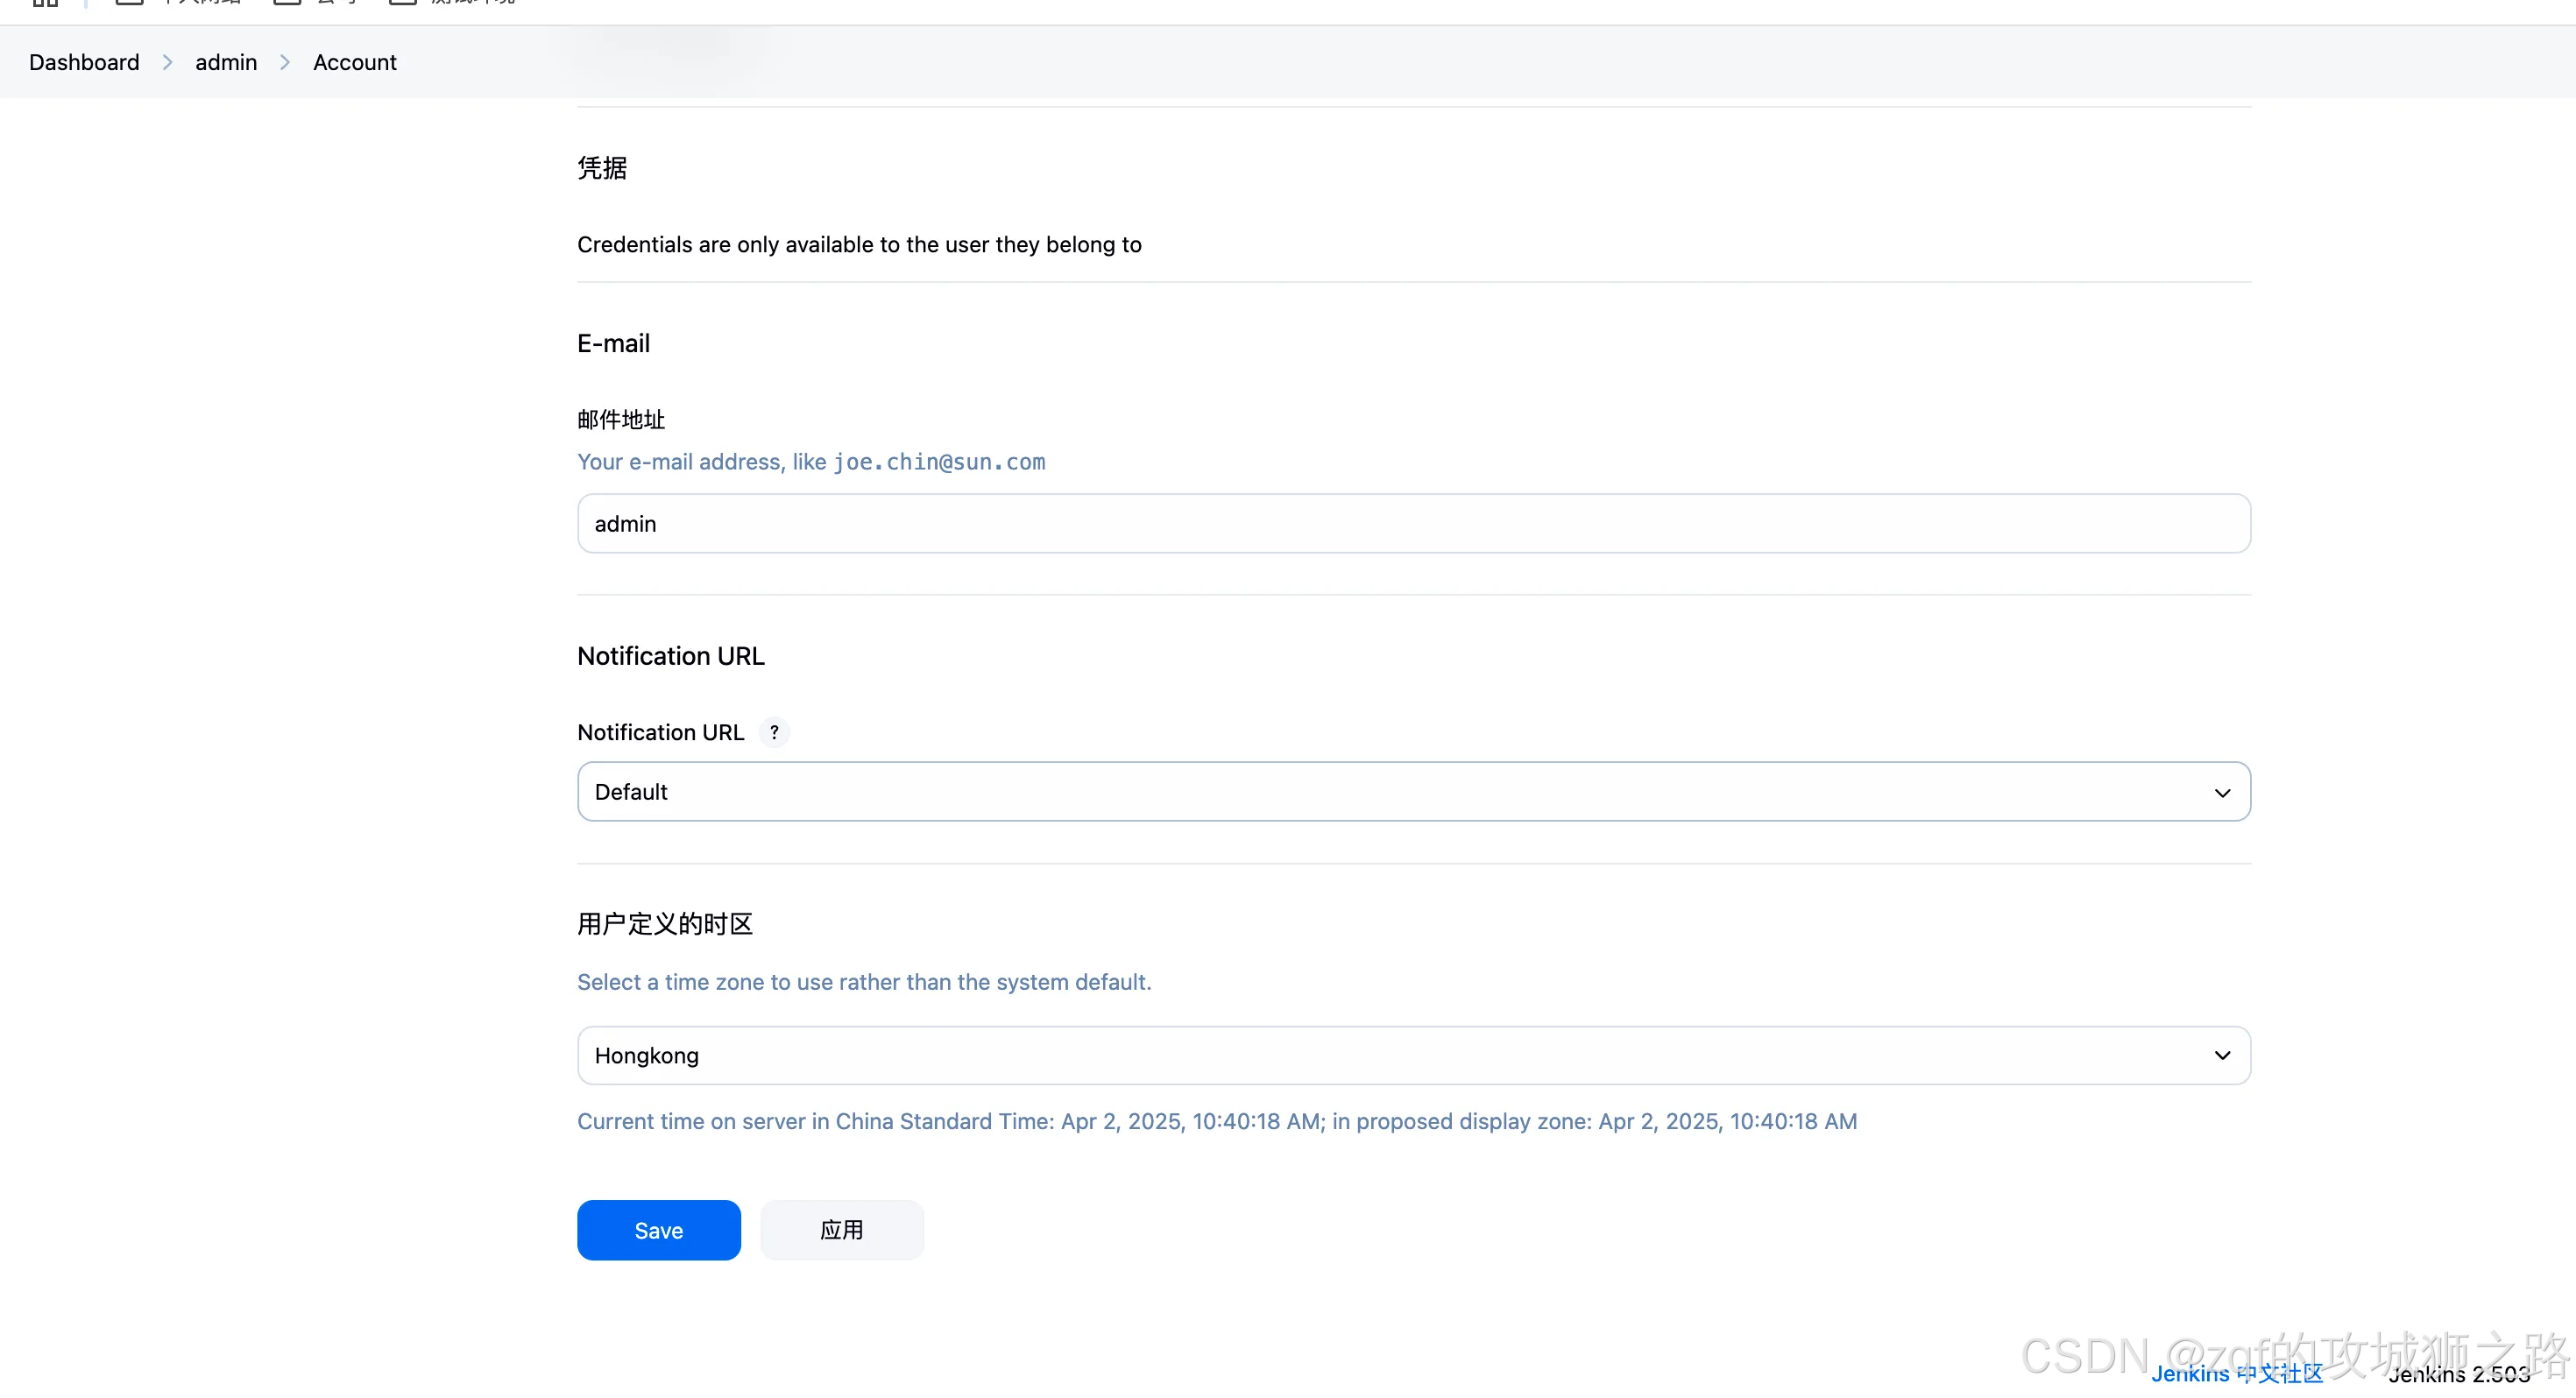Open the Notification URL Default dropdown
Screen dimensions: 2576x1398
click(x=1413, y=791)
